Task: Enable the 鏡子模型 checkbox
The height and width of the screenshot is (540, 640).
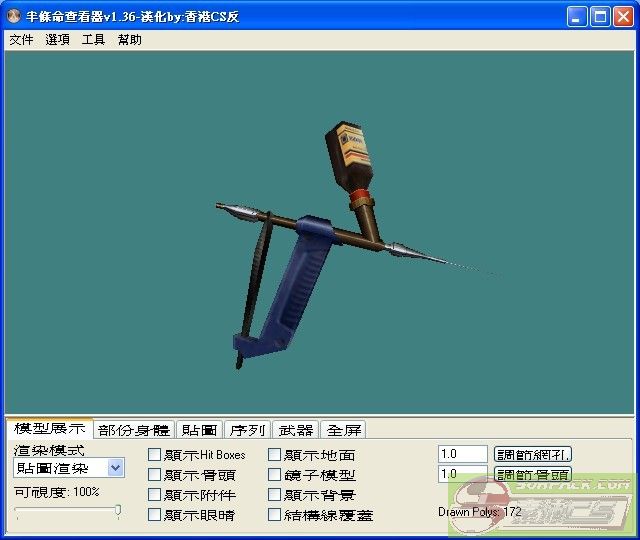Action: coord(274,475)
